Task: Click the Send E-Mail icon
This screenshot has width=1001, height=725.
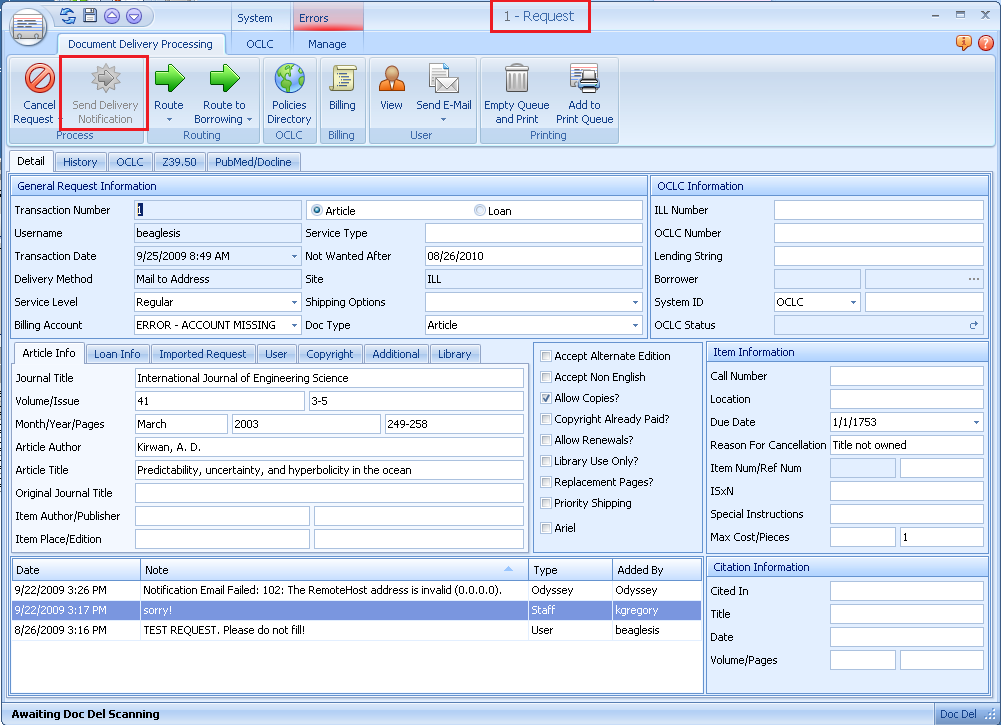Action: click(x=443, y=80)
